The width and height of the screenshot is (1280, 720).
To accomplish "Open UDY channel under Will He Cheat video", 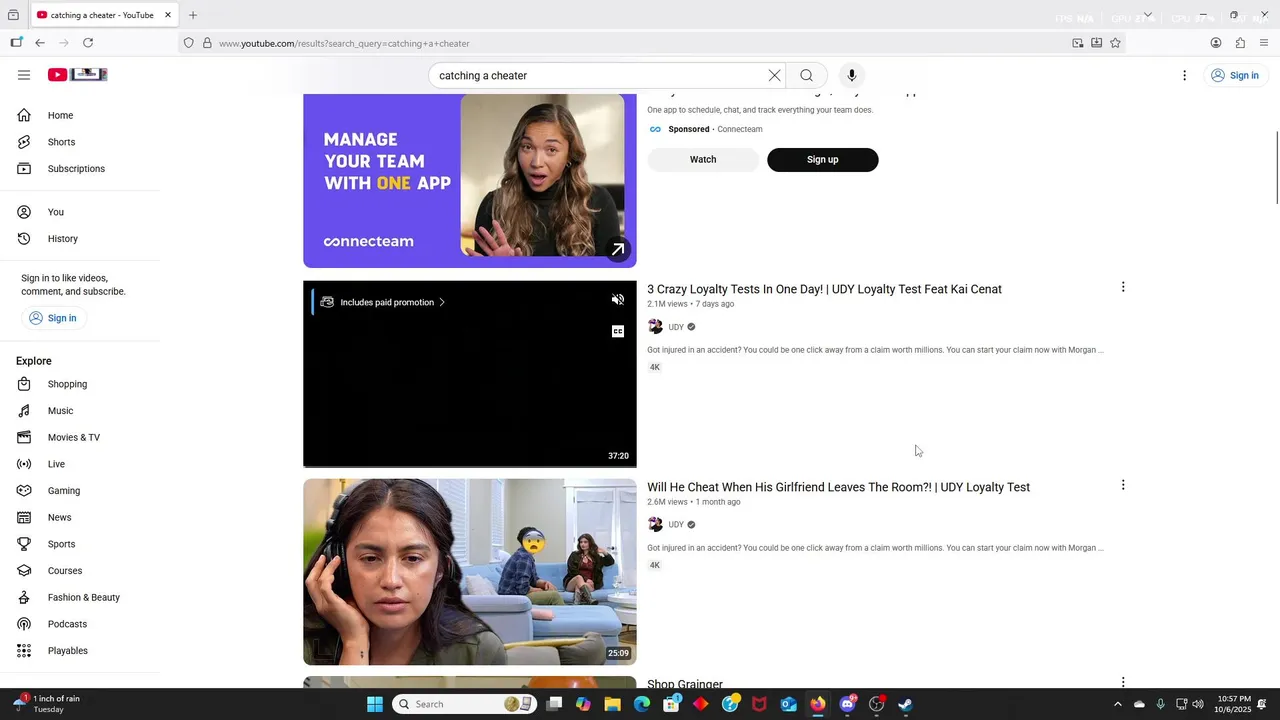I will [676, 525].
